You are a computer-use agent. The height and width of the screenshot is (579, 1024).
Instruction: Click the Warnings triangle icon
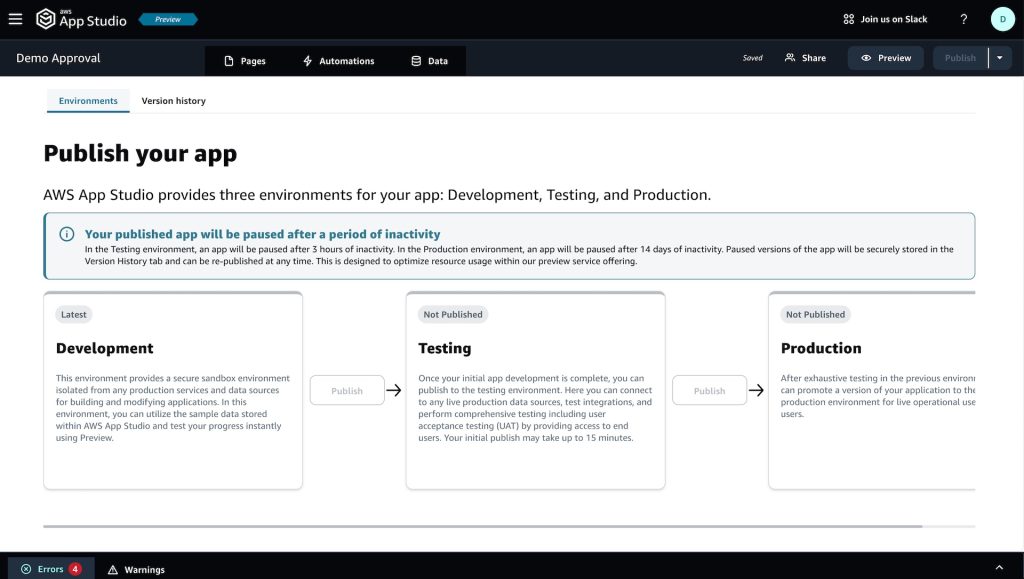point(113,569)
